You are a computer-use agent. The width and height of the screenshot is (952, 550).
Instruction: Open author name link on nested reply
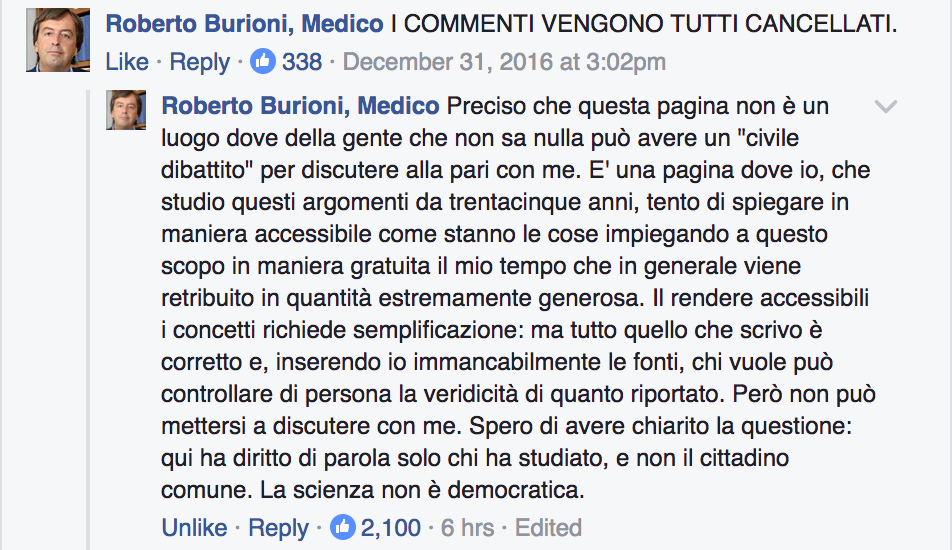pos(300,105)
